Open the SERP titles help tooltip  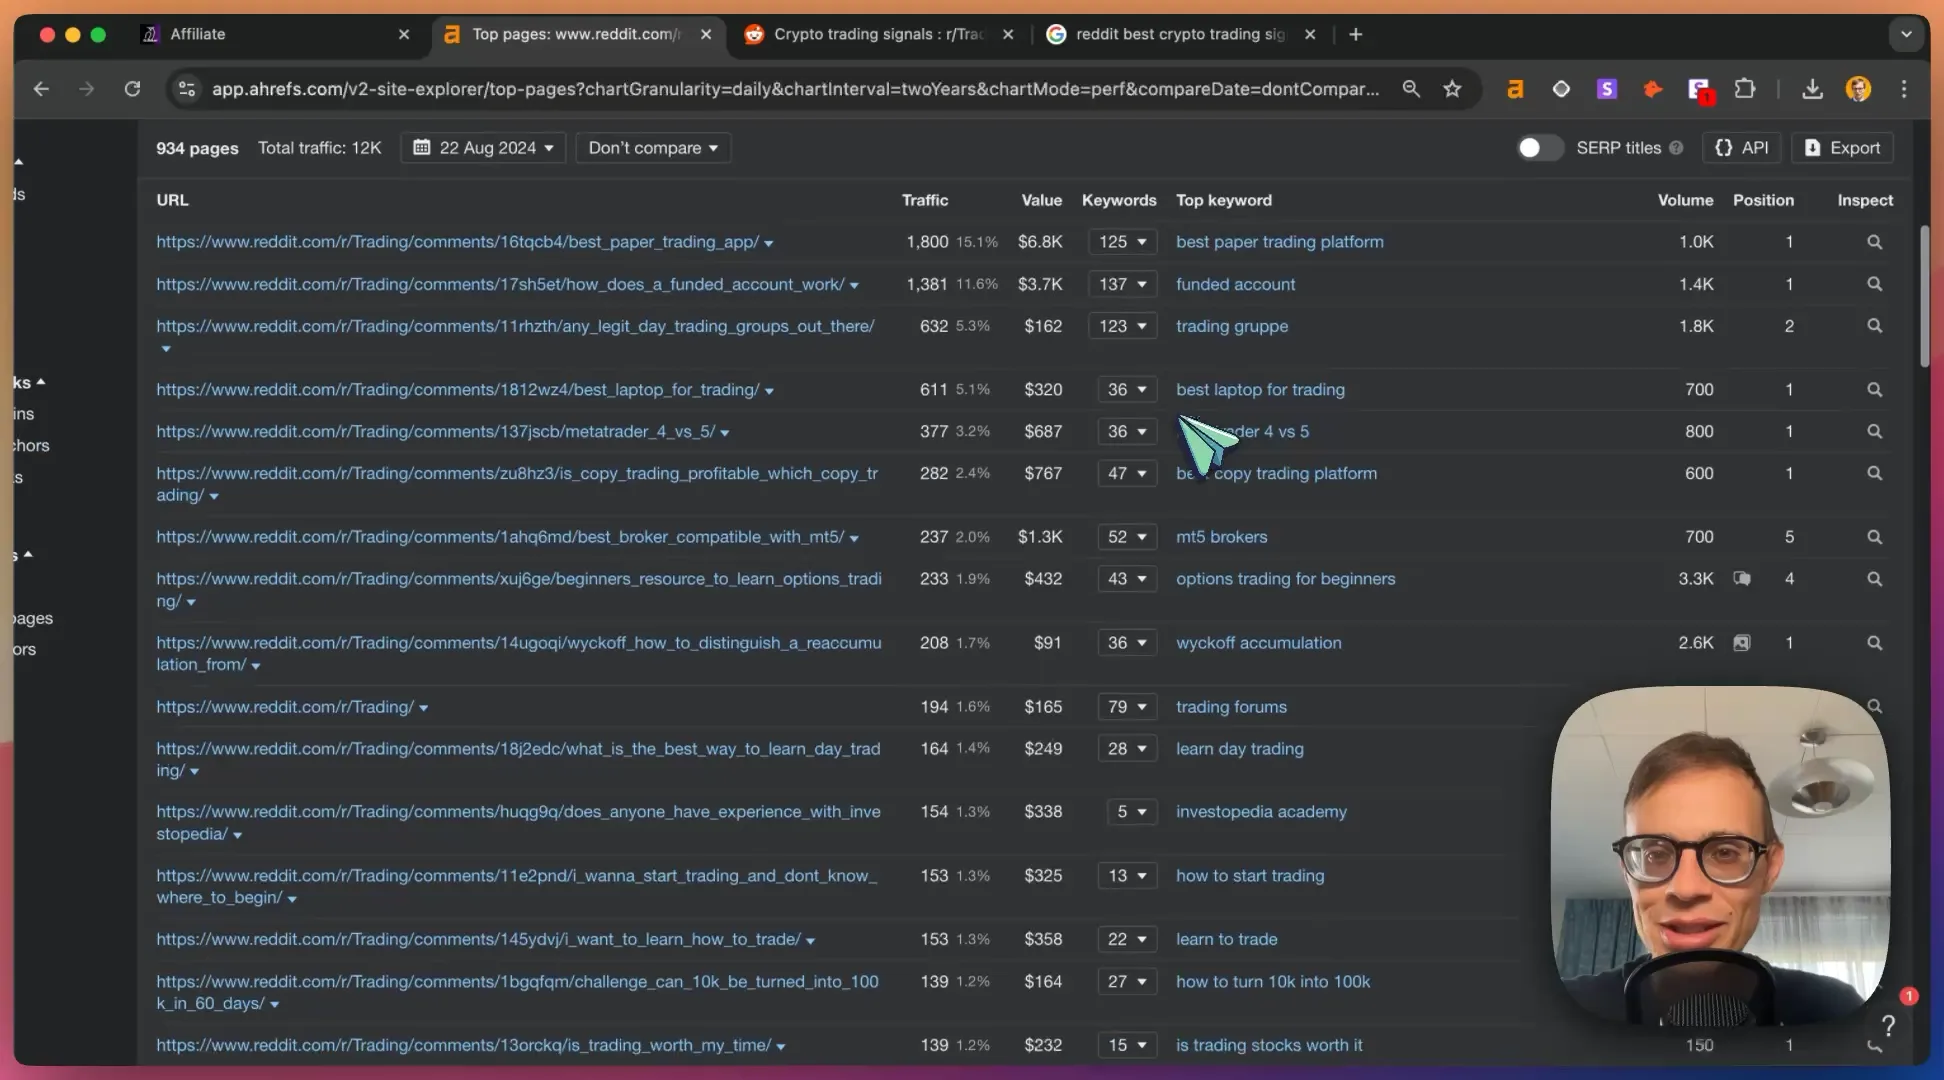(1676, 148)
